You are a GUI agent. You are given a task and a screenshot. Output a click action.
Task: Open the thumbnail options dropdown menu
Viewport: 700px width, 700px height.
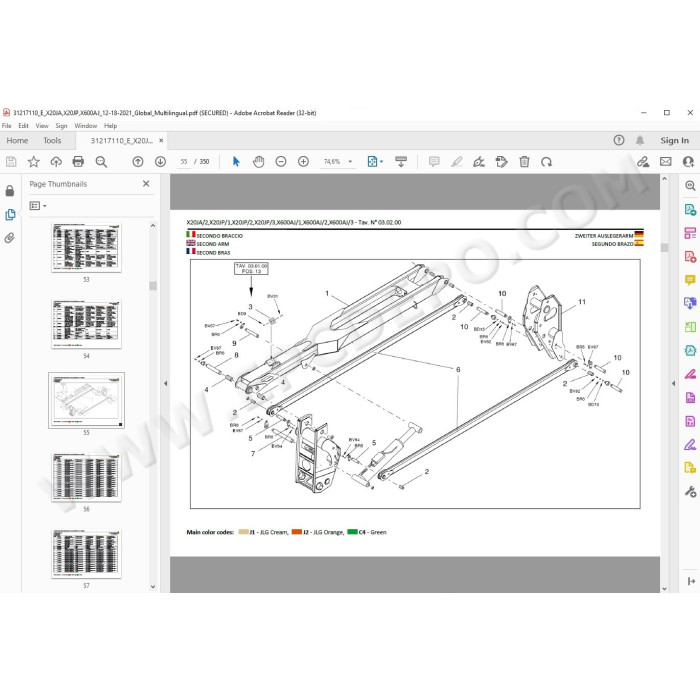coord(38,206)
